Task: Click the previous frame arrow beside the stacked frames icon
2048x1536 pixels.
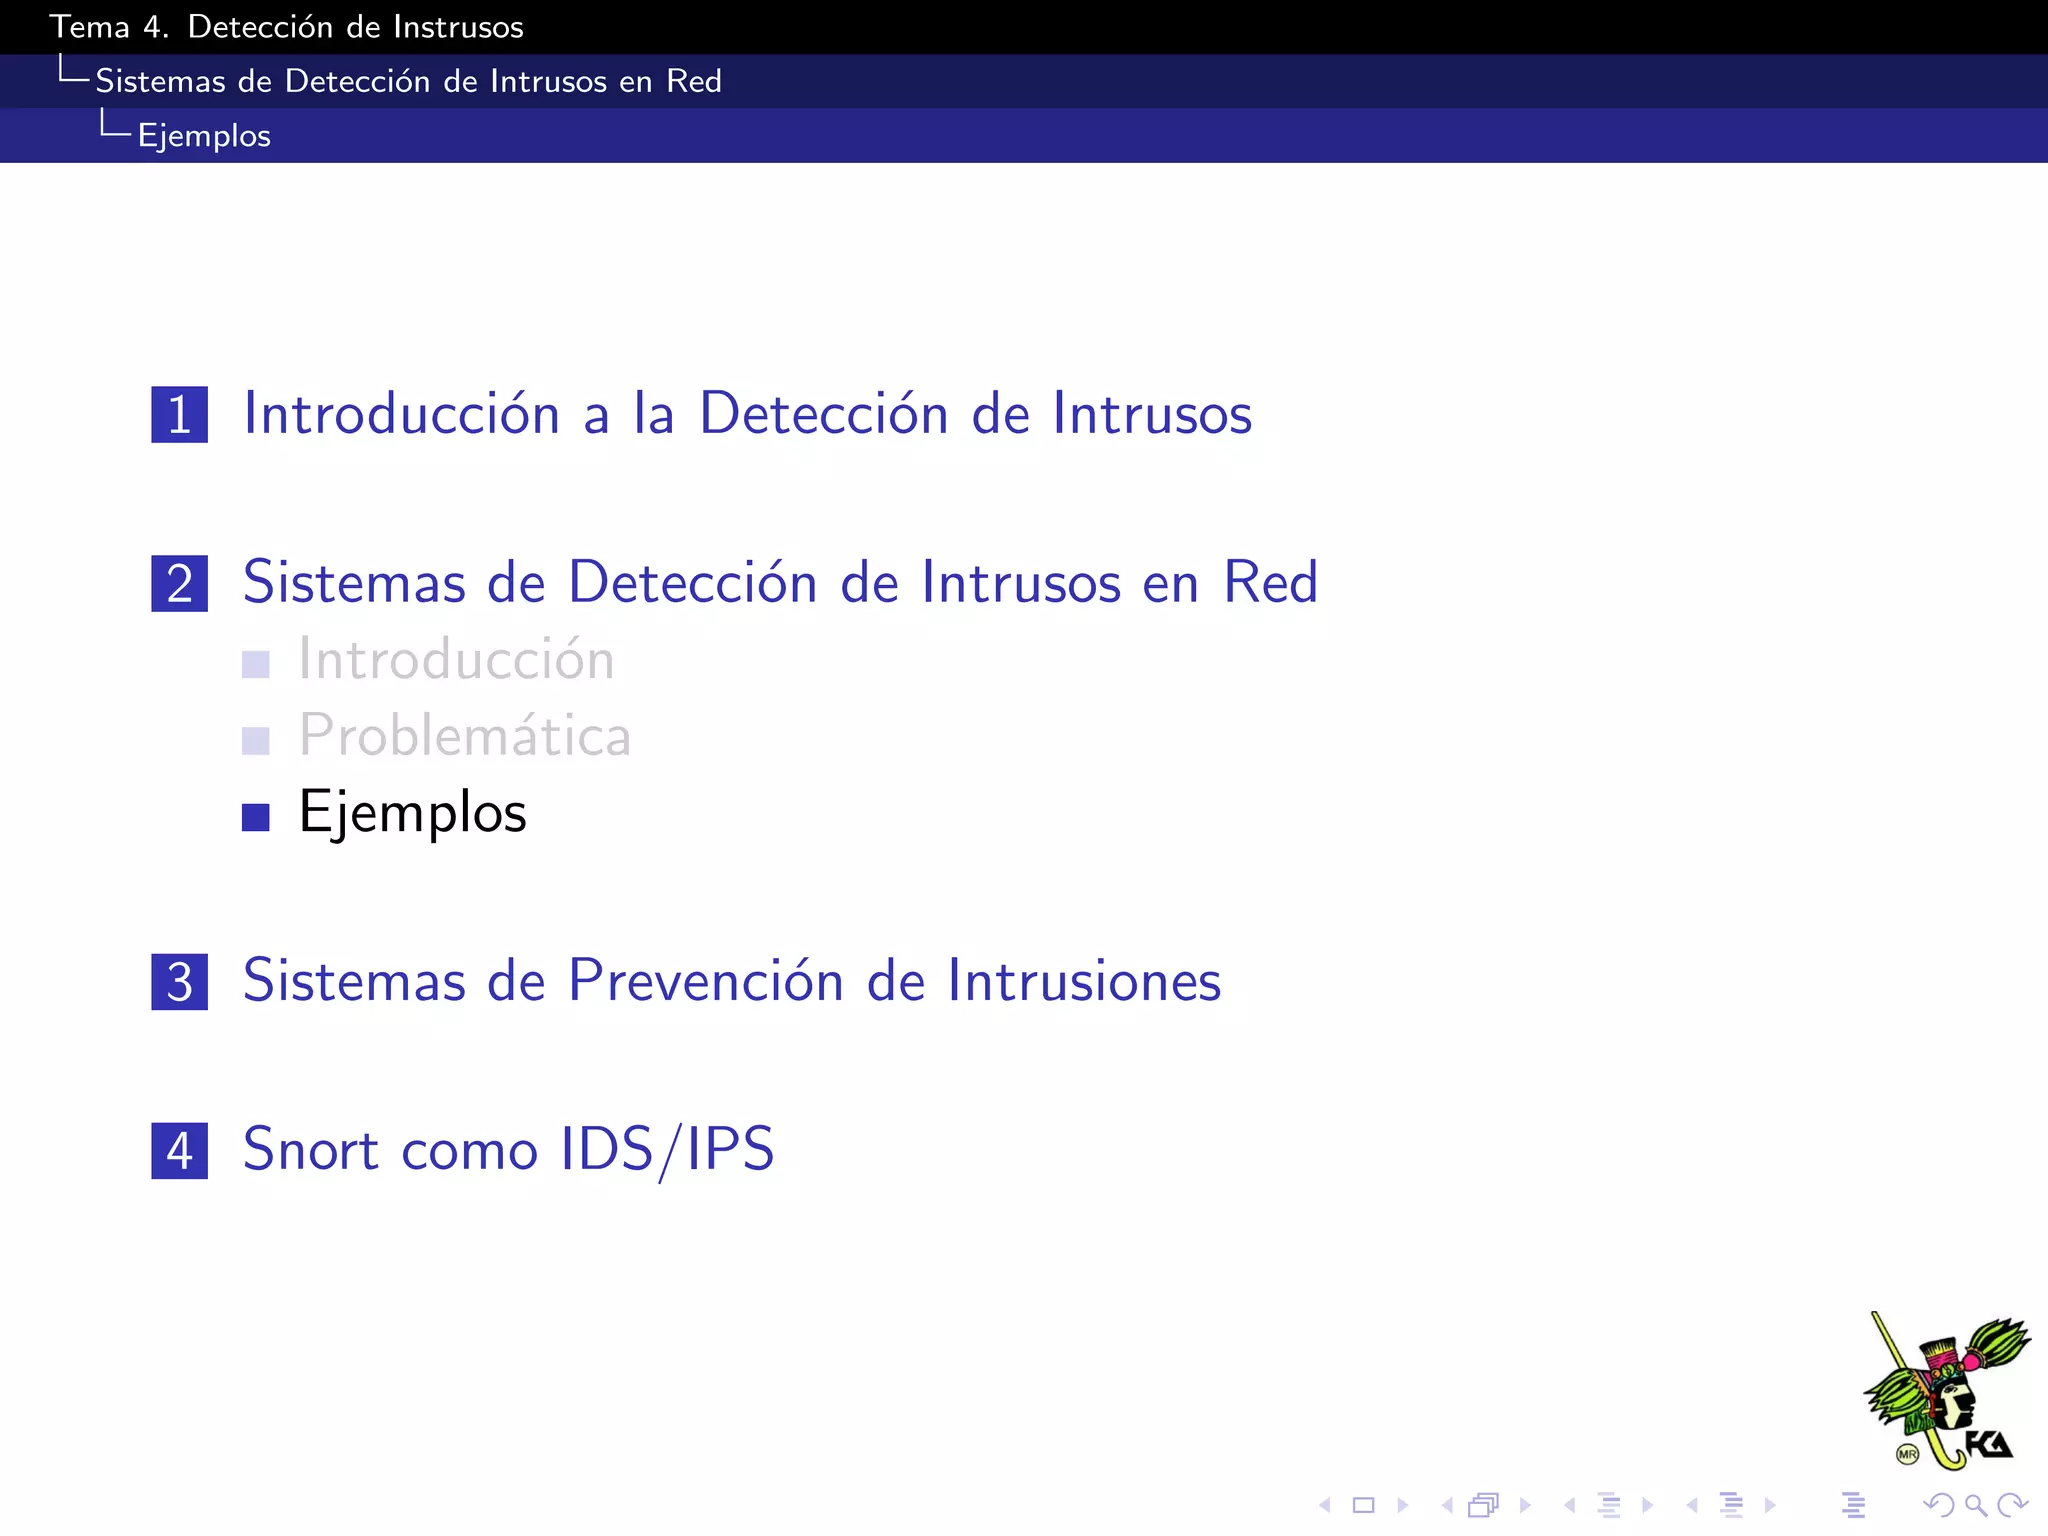Action: point(1447,1505)
